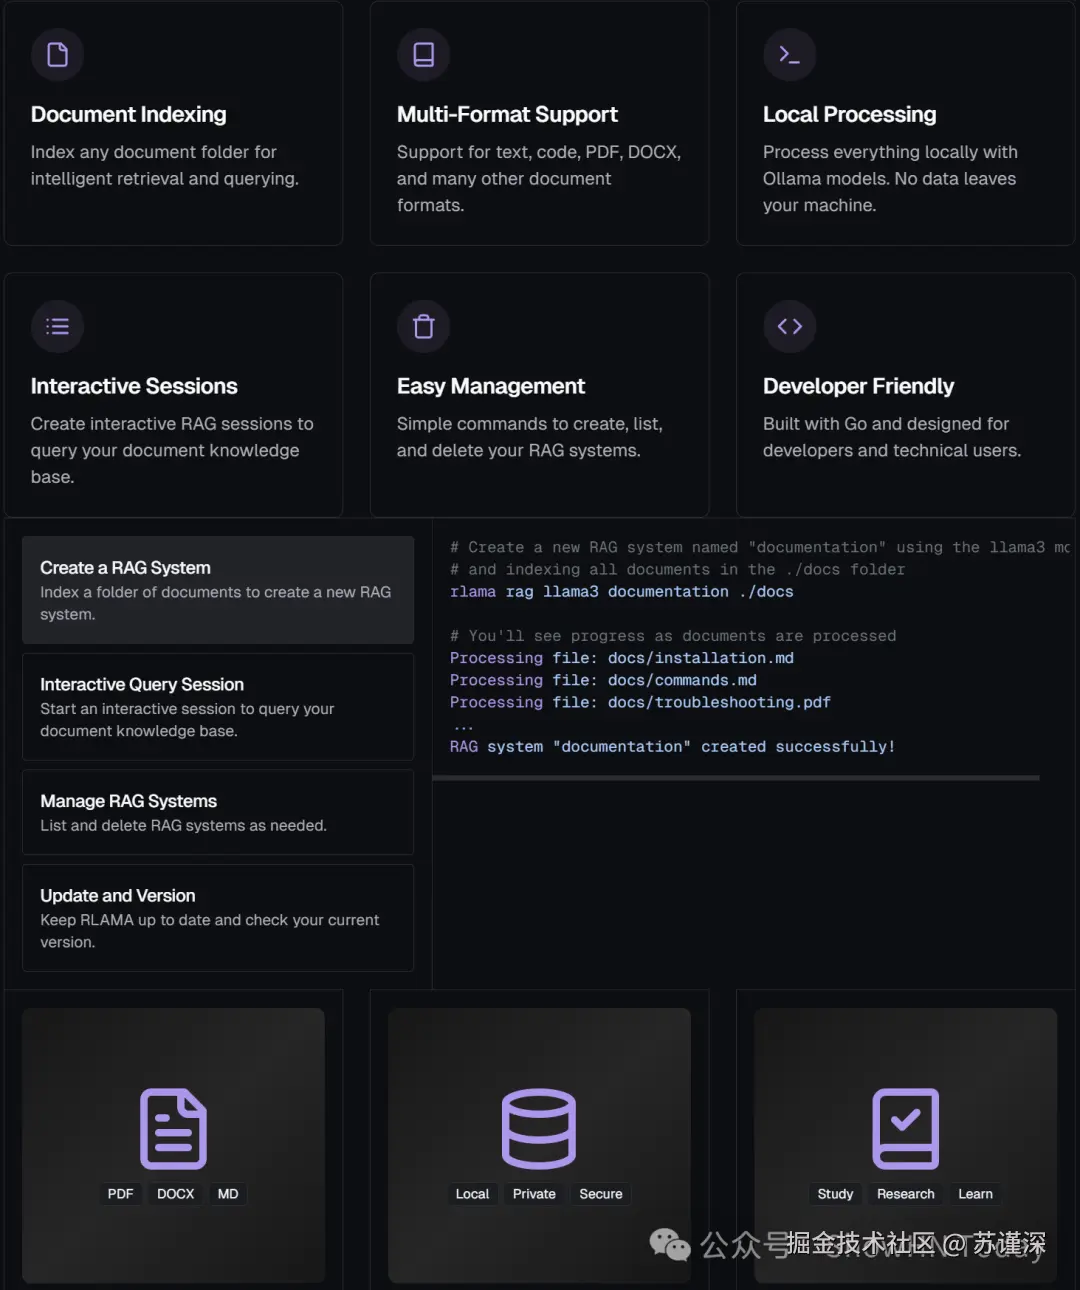Click 'Processing file: docs/installation.md' line

(x=622, y=658)
